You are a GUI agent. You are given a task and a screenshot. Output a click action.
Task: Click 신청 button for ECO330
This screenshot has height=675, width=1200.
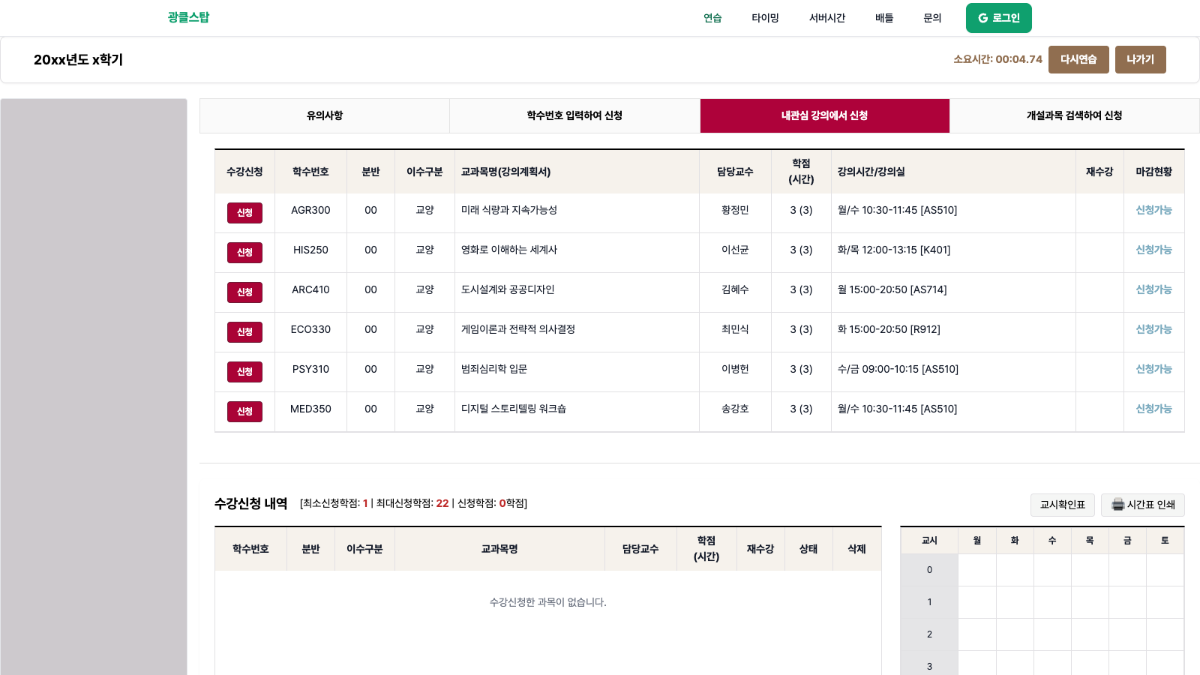(x=244, y=332)
